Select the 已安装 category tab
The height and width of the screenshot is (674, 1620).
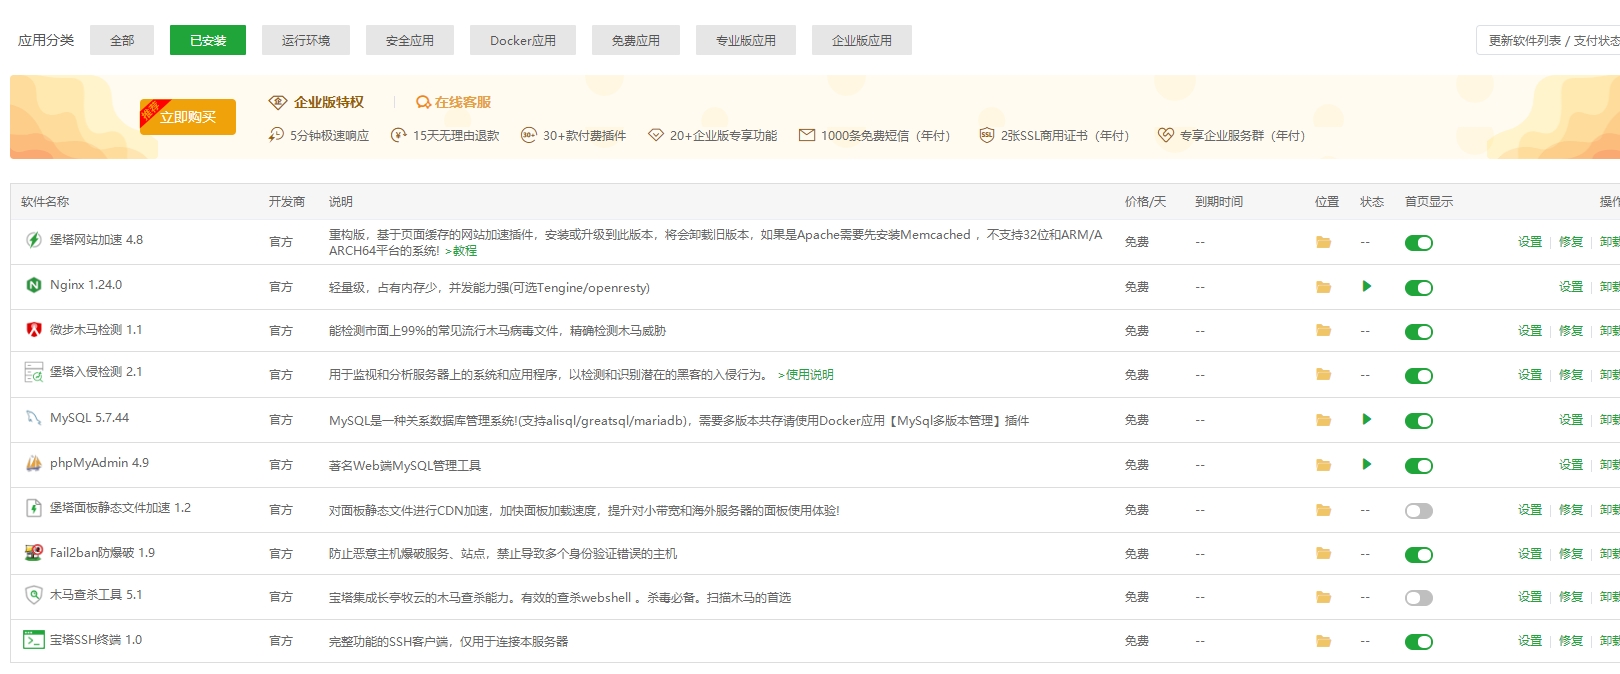pyautogui.click(x=208, y=40)
